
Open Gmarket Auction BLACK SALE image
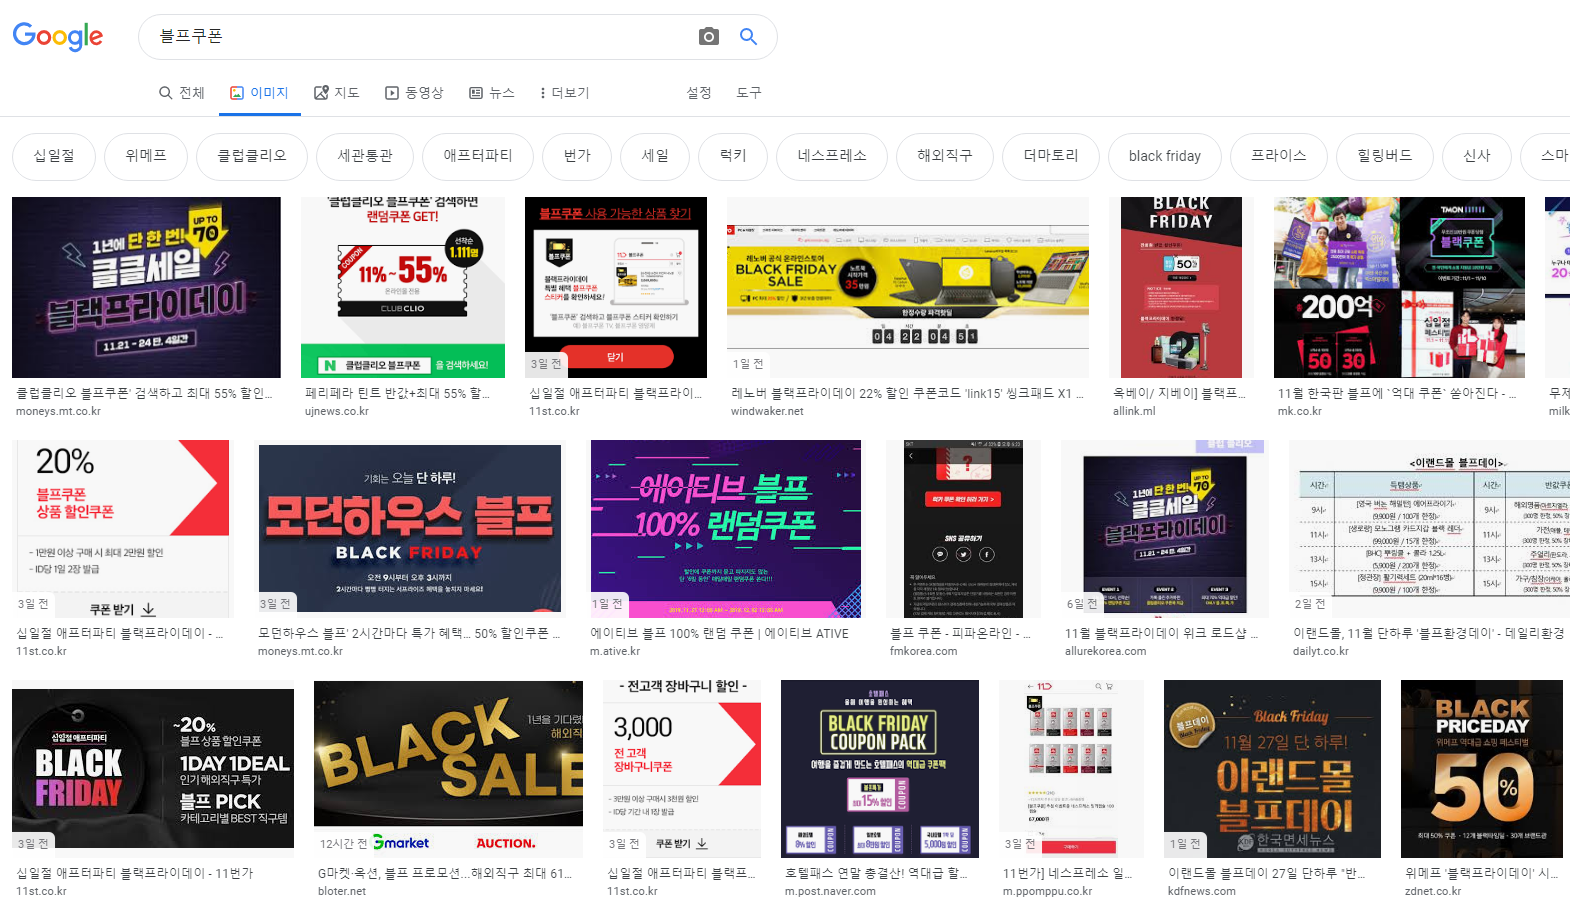coord(448,769)
